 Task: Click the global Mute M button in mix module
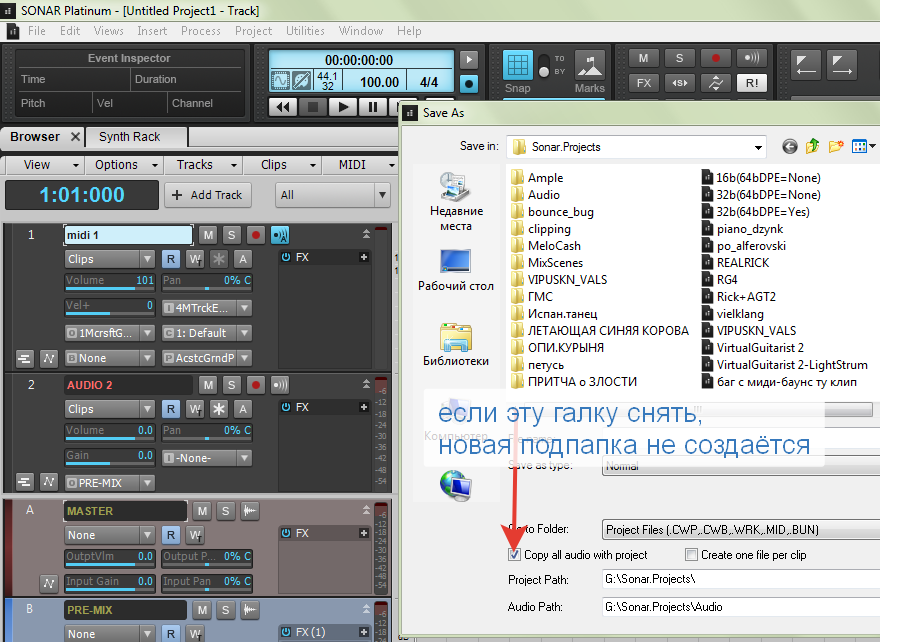pyautogui.click(x=644, y=58)
